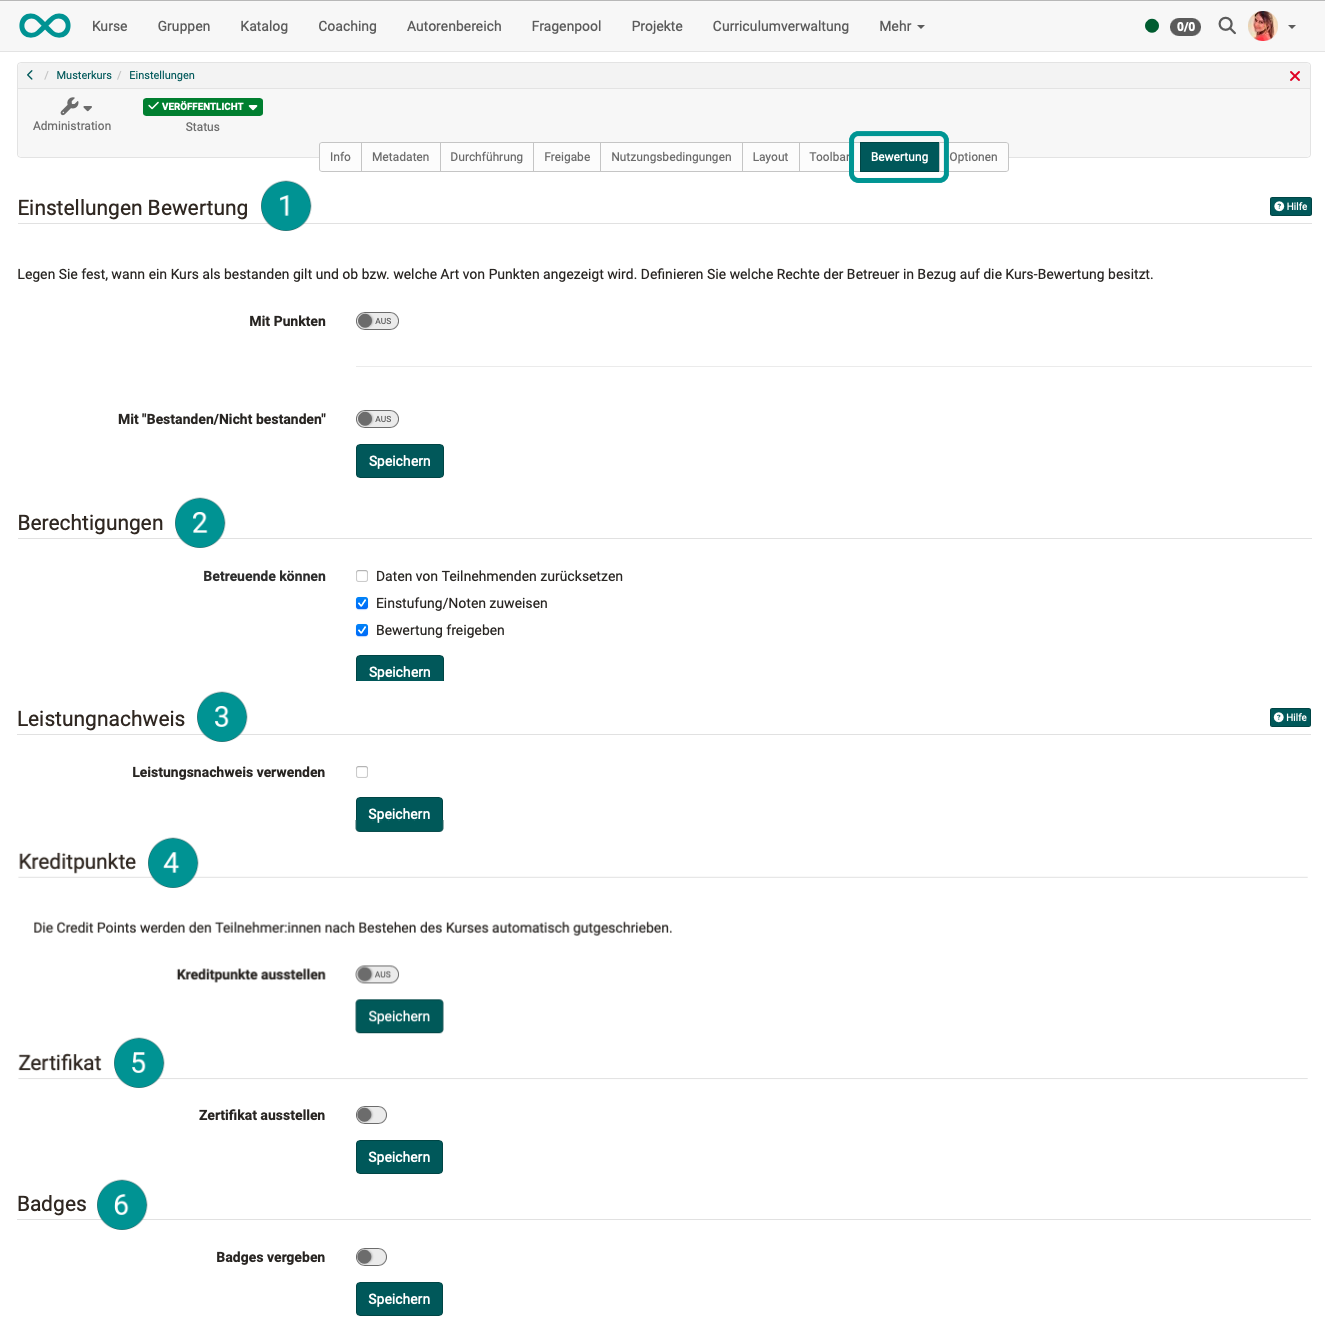Click your profile avatar picture
1325x1338 pixels.
pos(1263,26)
